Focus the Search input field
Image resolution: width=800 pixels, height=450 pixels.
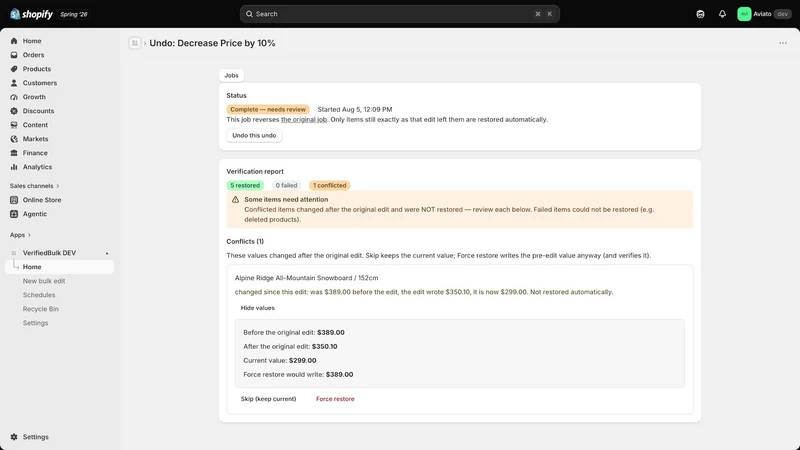pyautogui.click(x=399, y=14)
